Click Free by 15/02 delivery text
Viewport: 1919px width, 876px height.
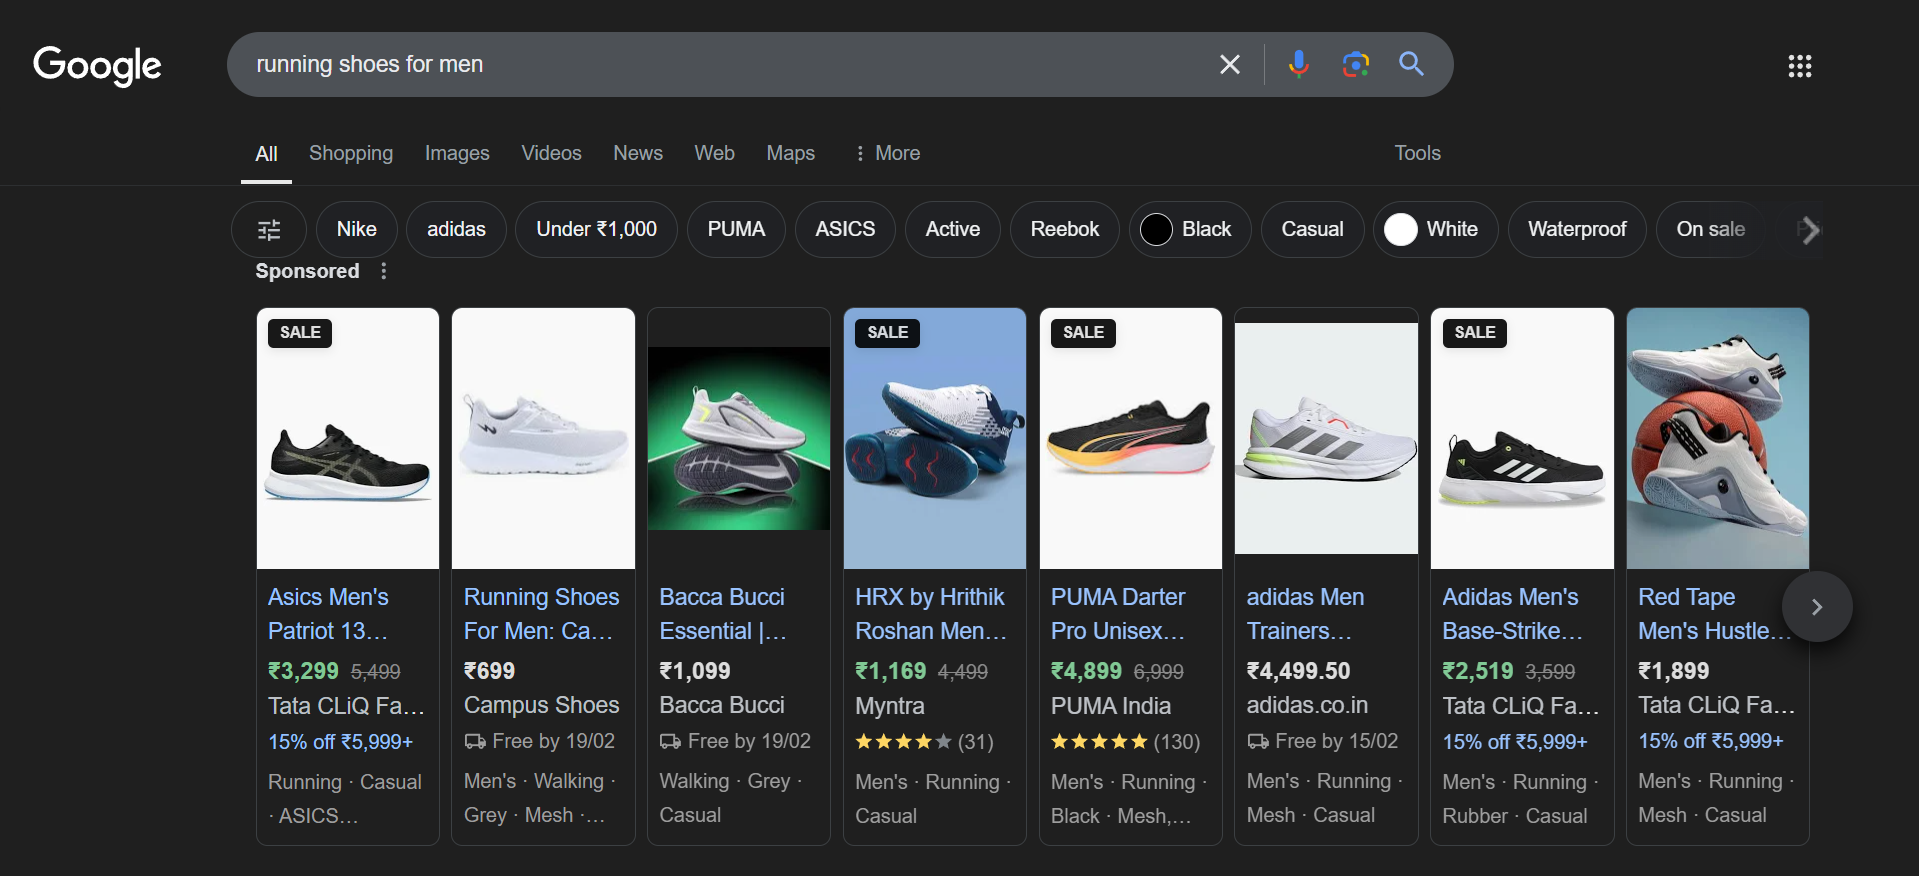click(1322, 741)
